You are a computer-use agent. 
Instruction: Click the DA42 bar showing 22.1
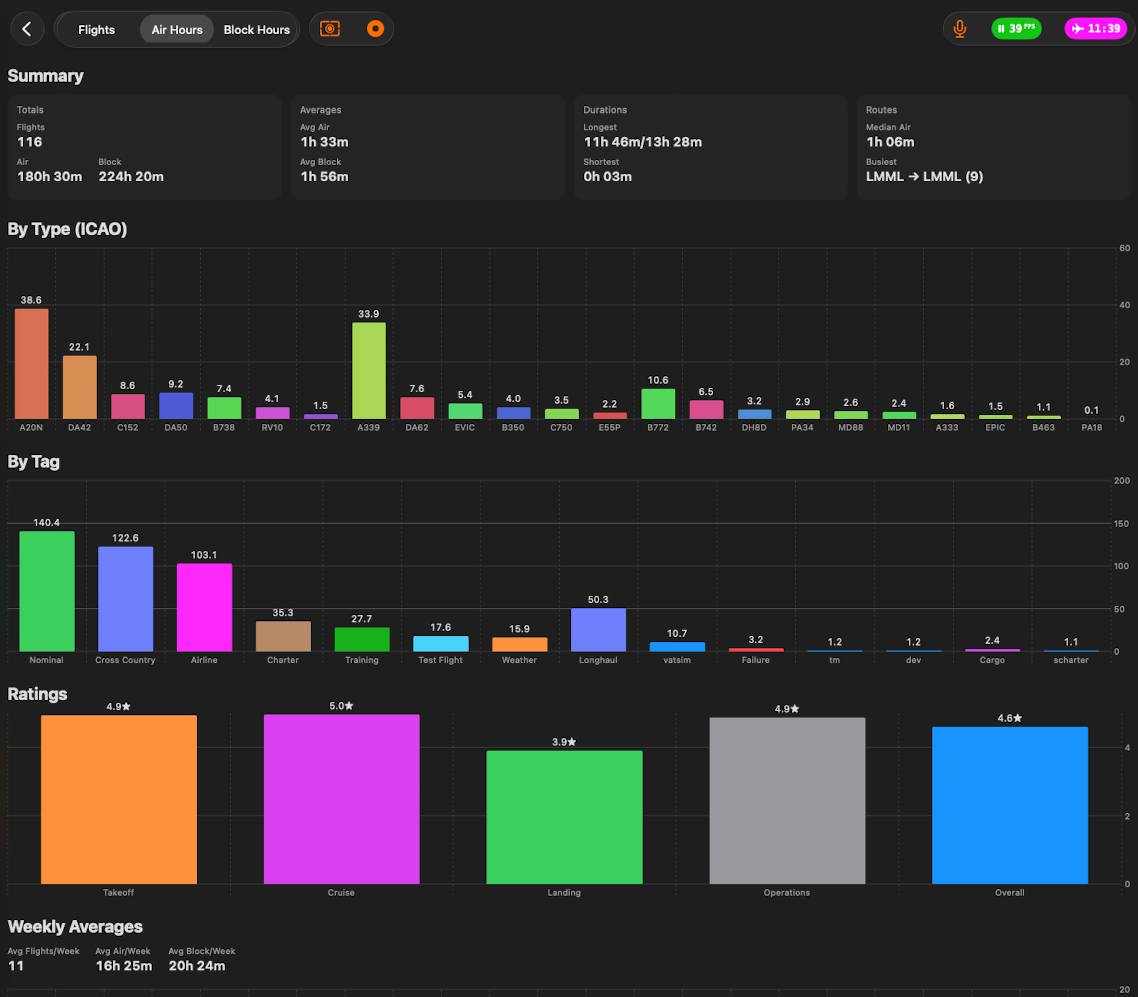(x=80, y=387)
